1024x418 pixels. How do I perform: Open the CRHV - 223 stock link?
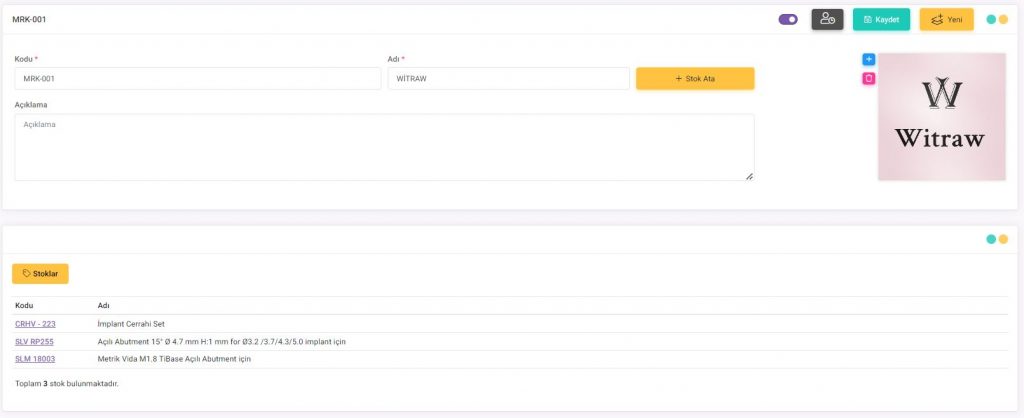coord(35,324)
